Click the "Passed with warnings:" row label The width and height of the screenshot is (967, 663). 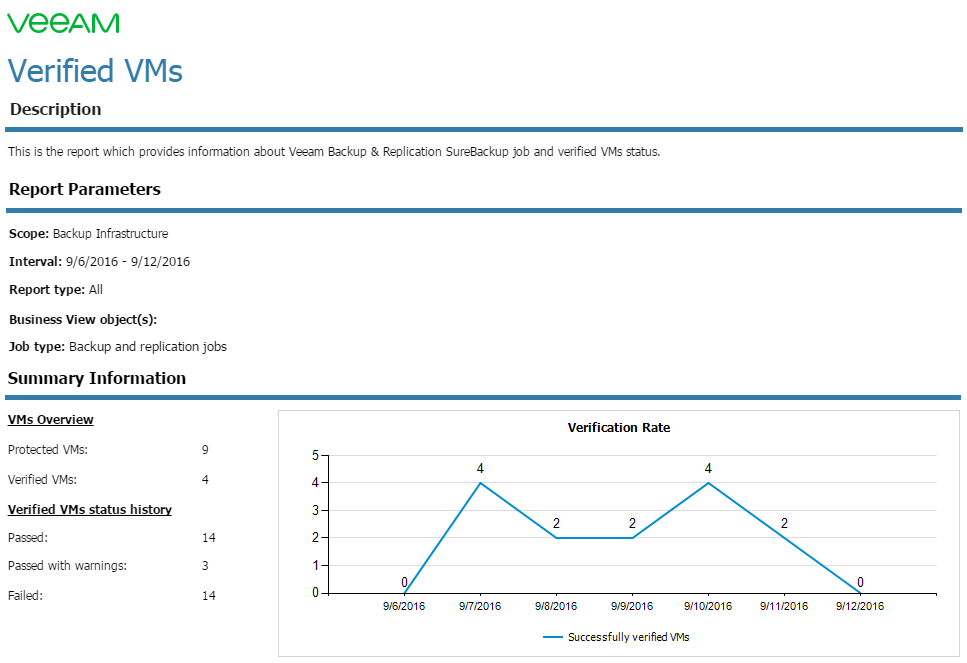point(67,566)
